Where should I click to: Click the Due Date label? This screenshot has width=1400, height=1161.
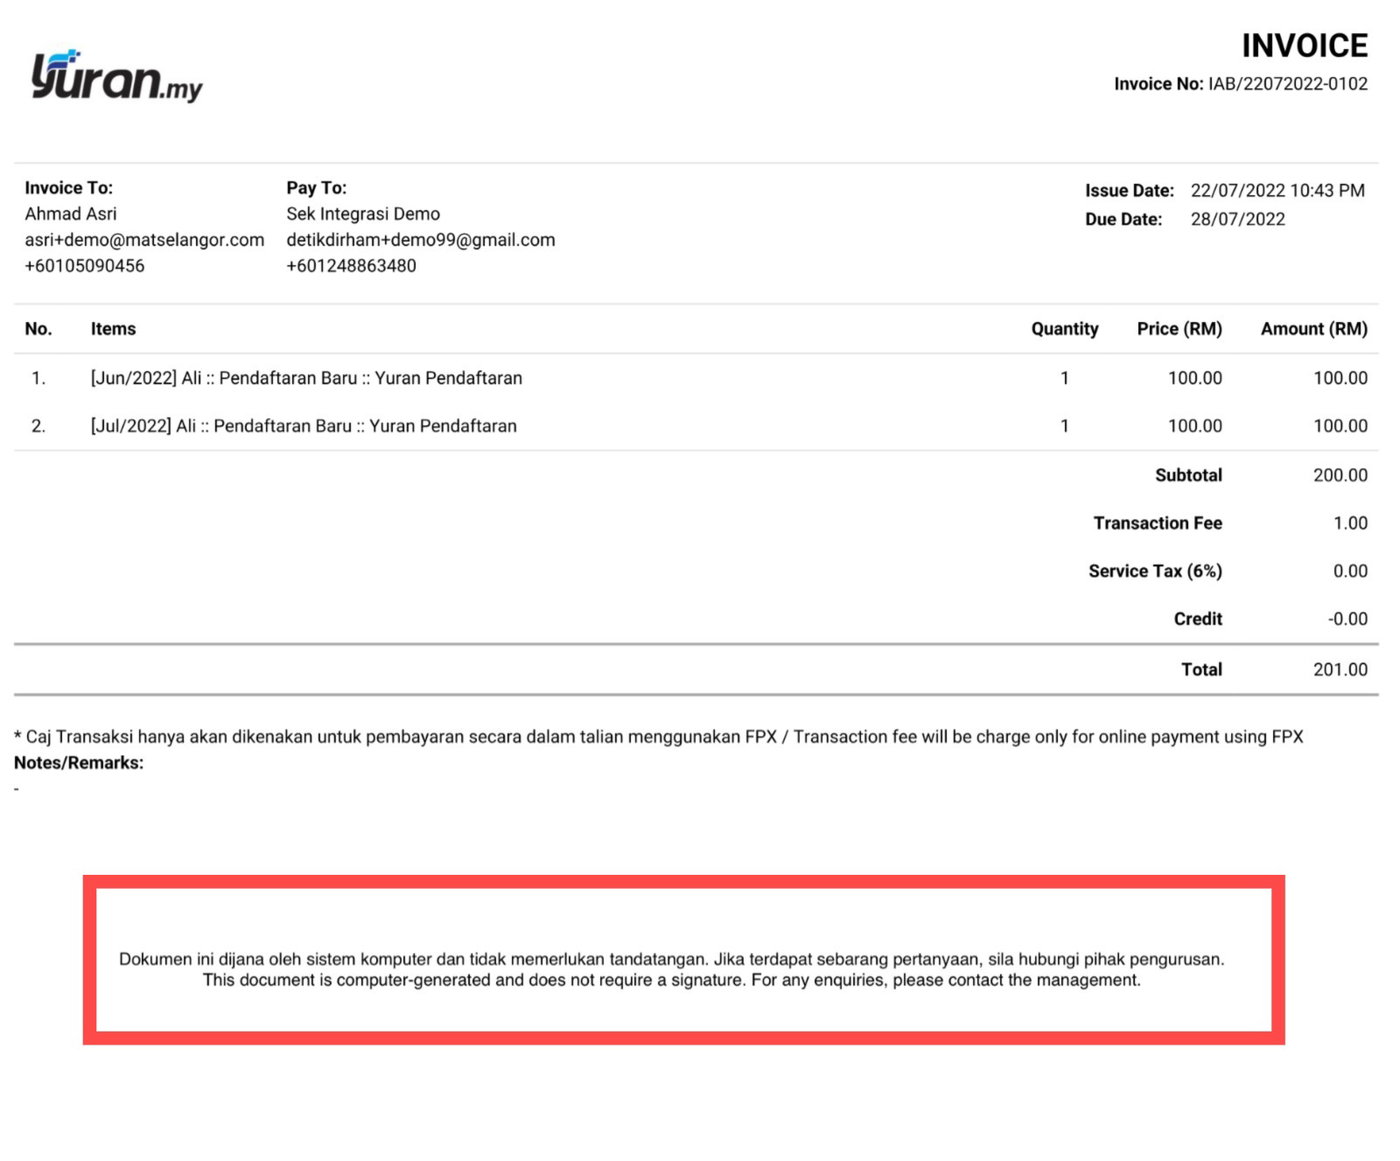tap(1124, 219)
